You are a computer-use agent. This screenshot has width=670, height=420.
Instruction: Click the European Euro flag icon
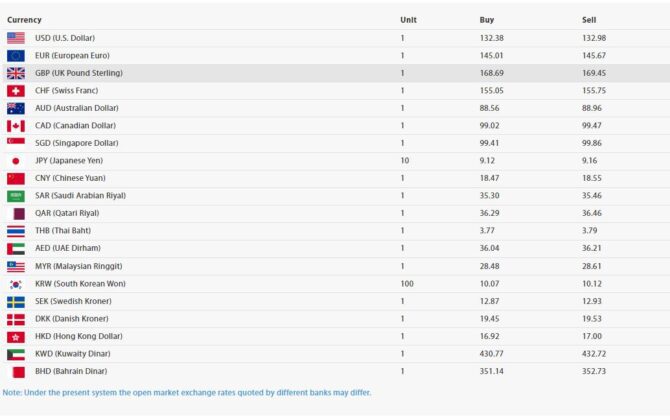pos(16,55)
